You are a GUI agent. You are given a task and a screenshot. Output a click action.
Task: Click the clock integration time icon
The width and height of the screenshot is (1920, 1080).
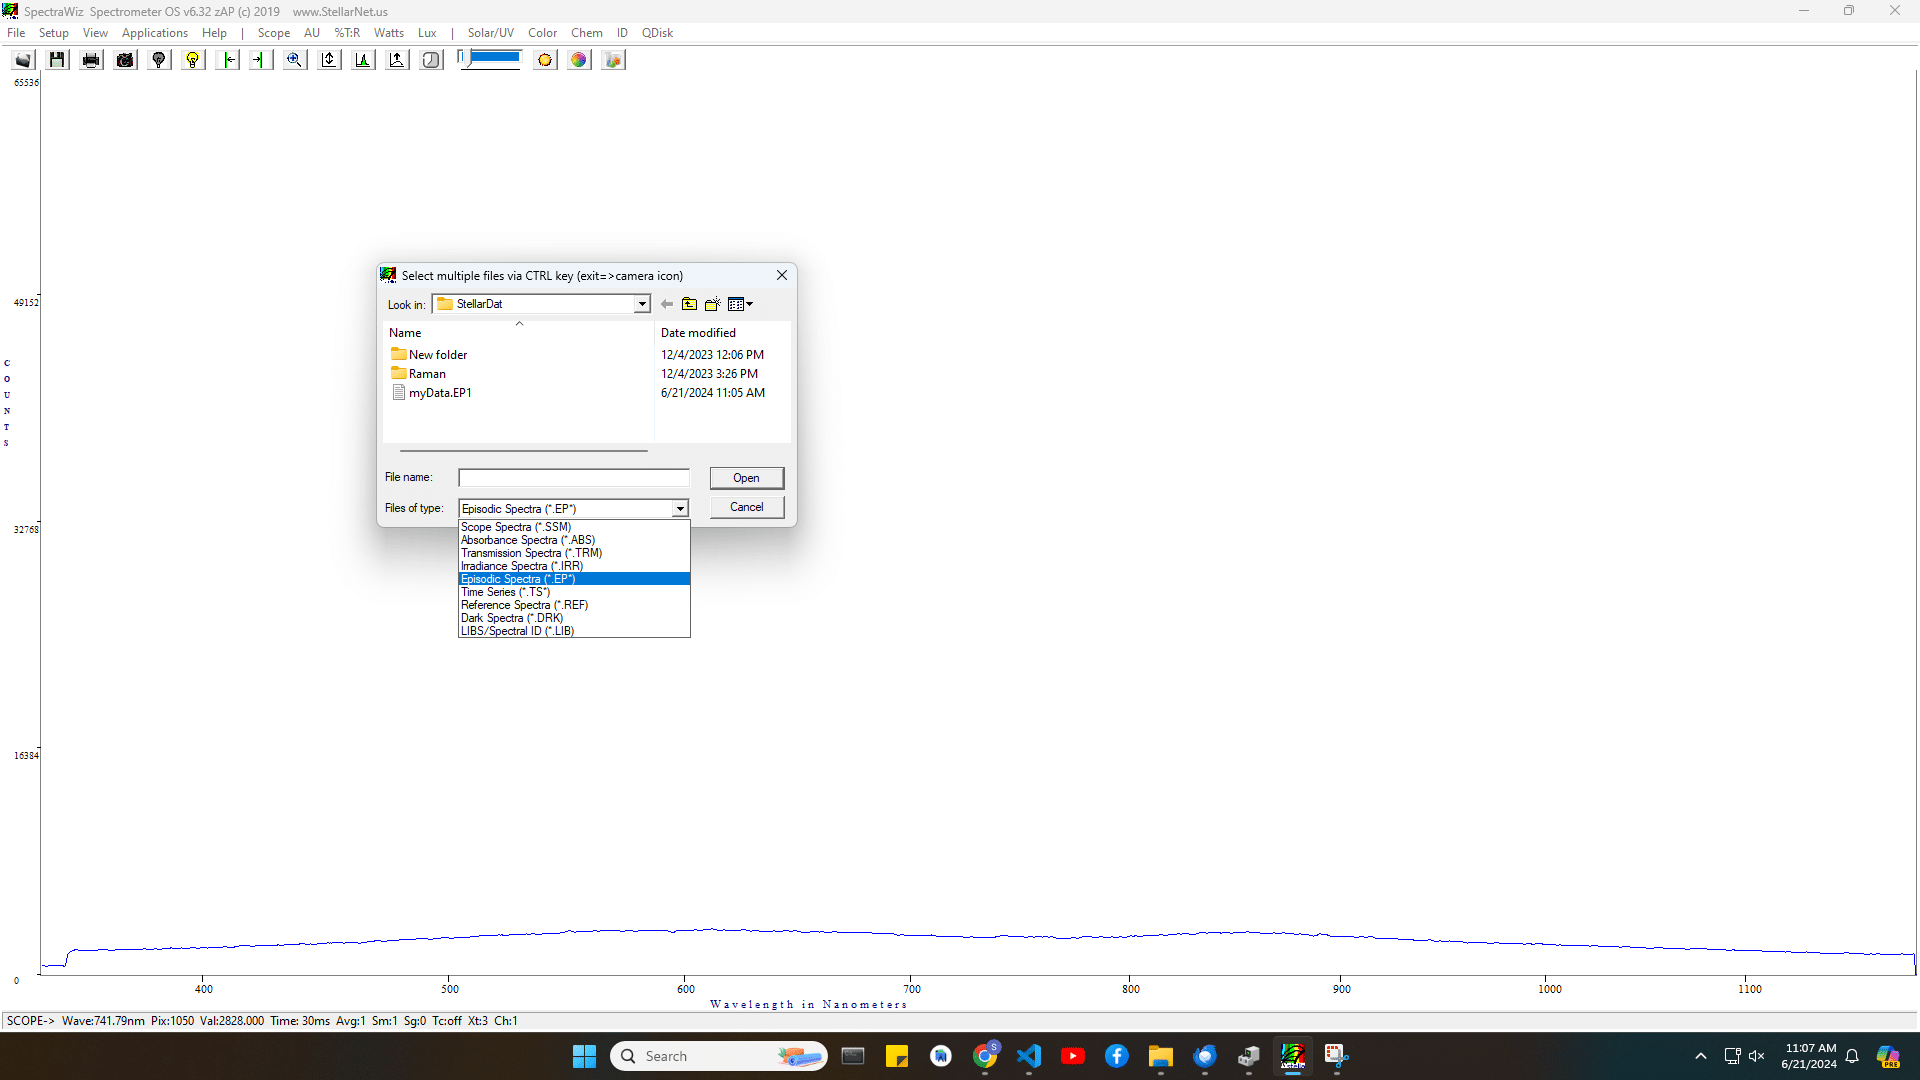pyautogui.click(x=431, y=60)
